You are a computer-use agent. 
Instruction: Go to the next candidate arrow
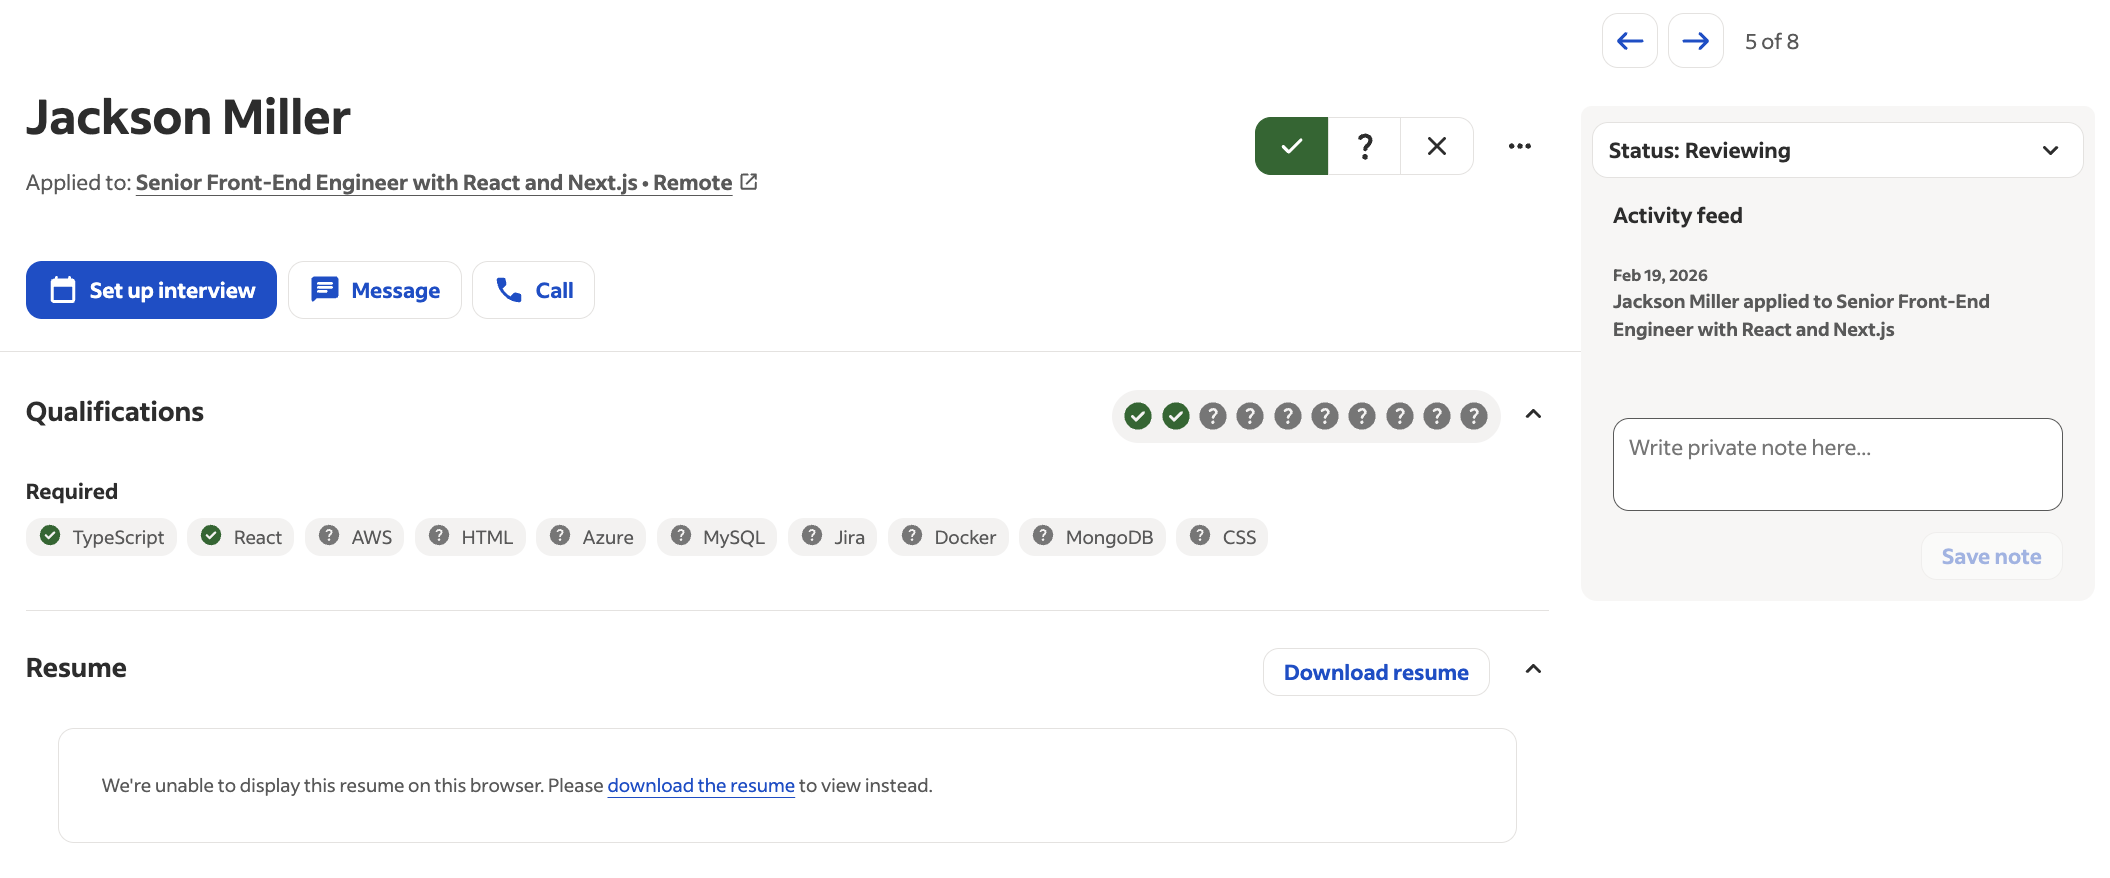1695,41
